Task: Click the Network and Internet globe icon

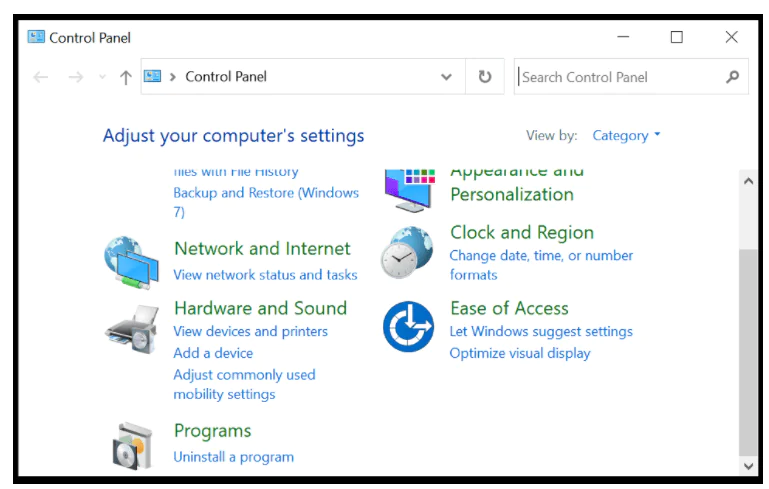Action: pyautogui.click(x=131, y=262)
